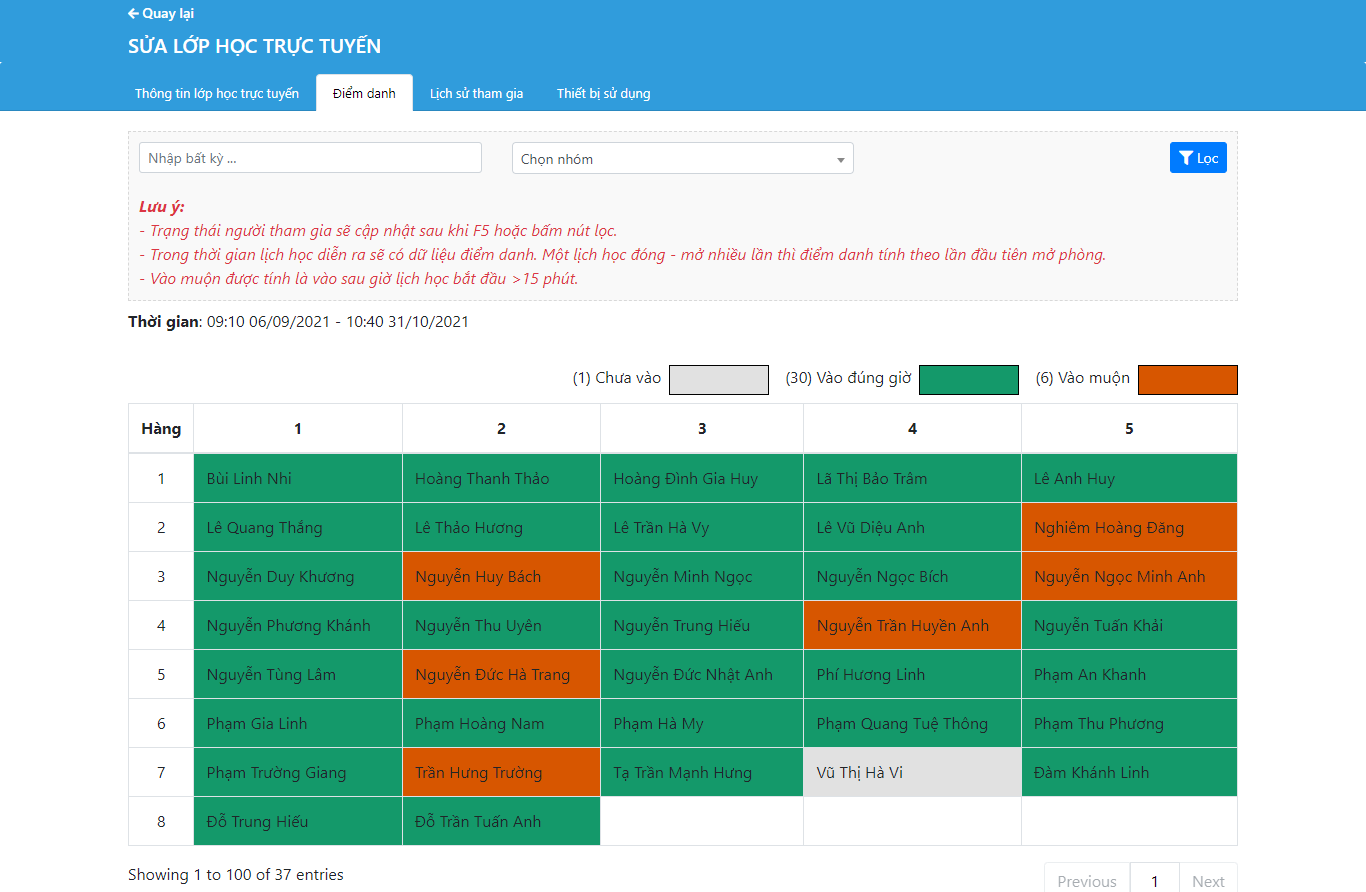
Task: Click Nguyễn Thu Uyên cell
Action: (x=501, y=626)
